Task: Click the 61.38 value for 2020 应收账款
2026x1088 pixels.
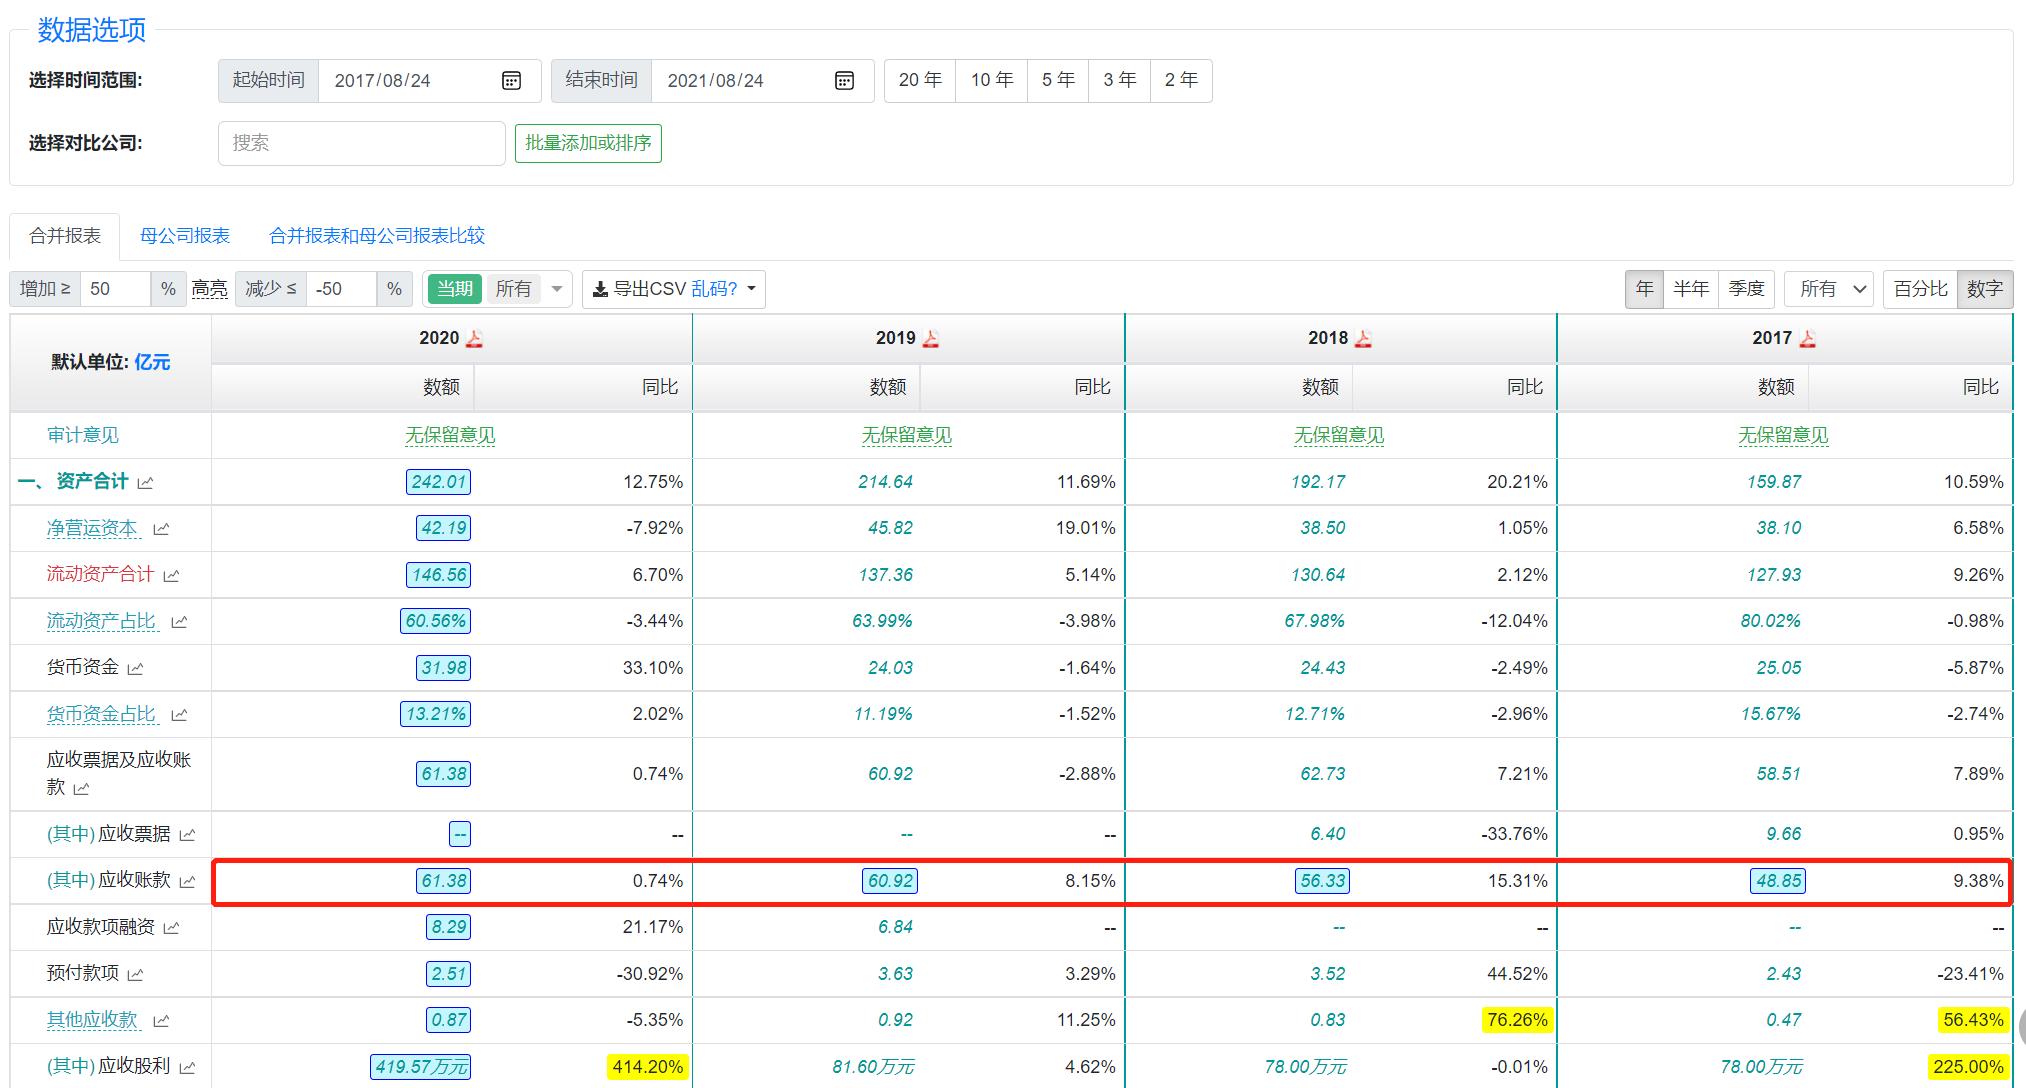Action: [x=444, y=881]
